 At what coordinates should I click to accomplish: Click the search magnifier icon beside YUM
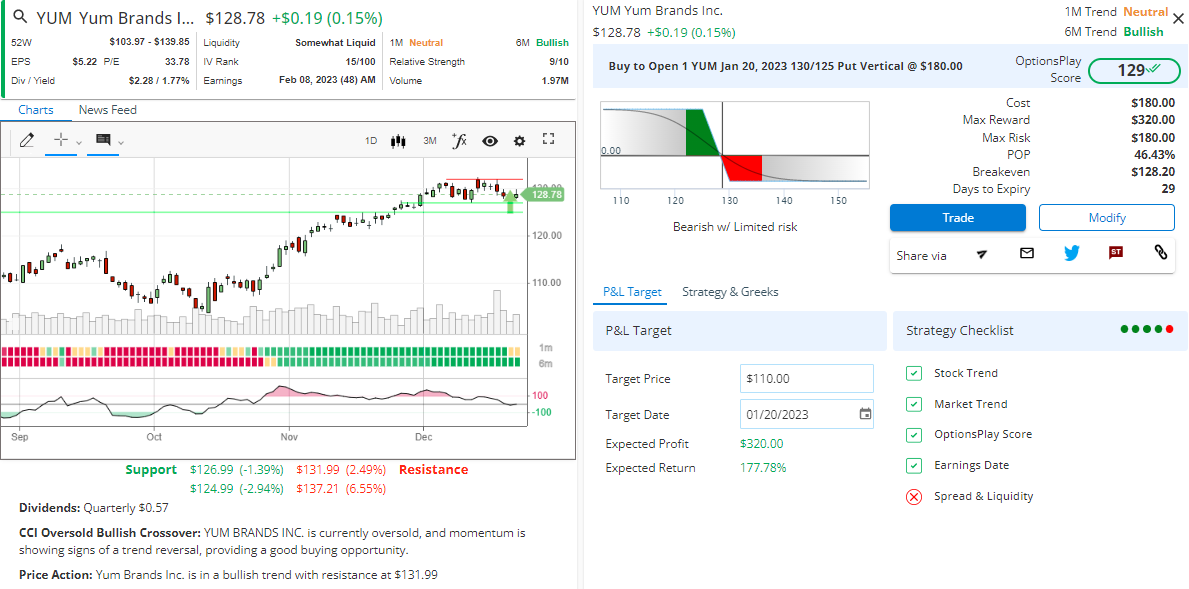pos(20,17)
